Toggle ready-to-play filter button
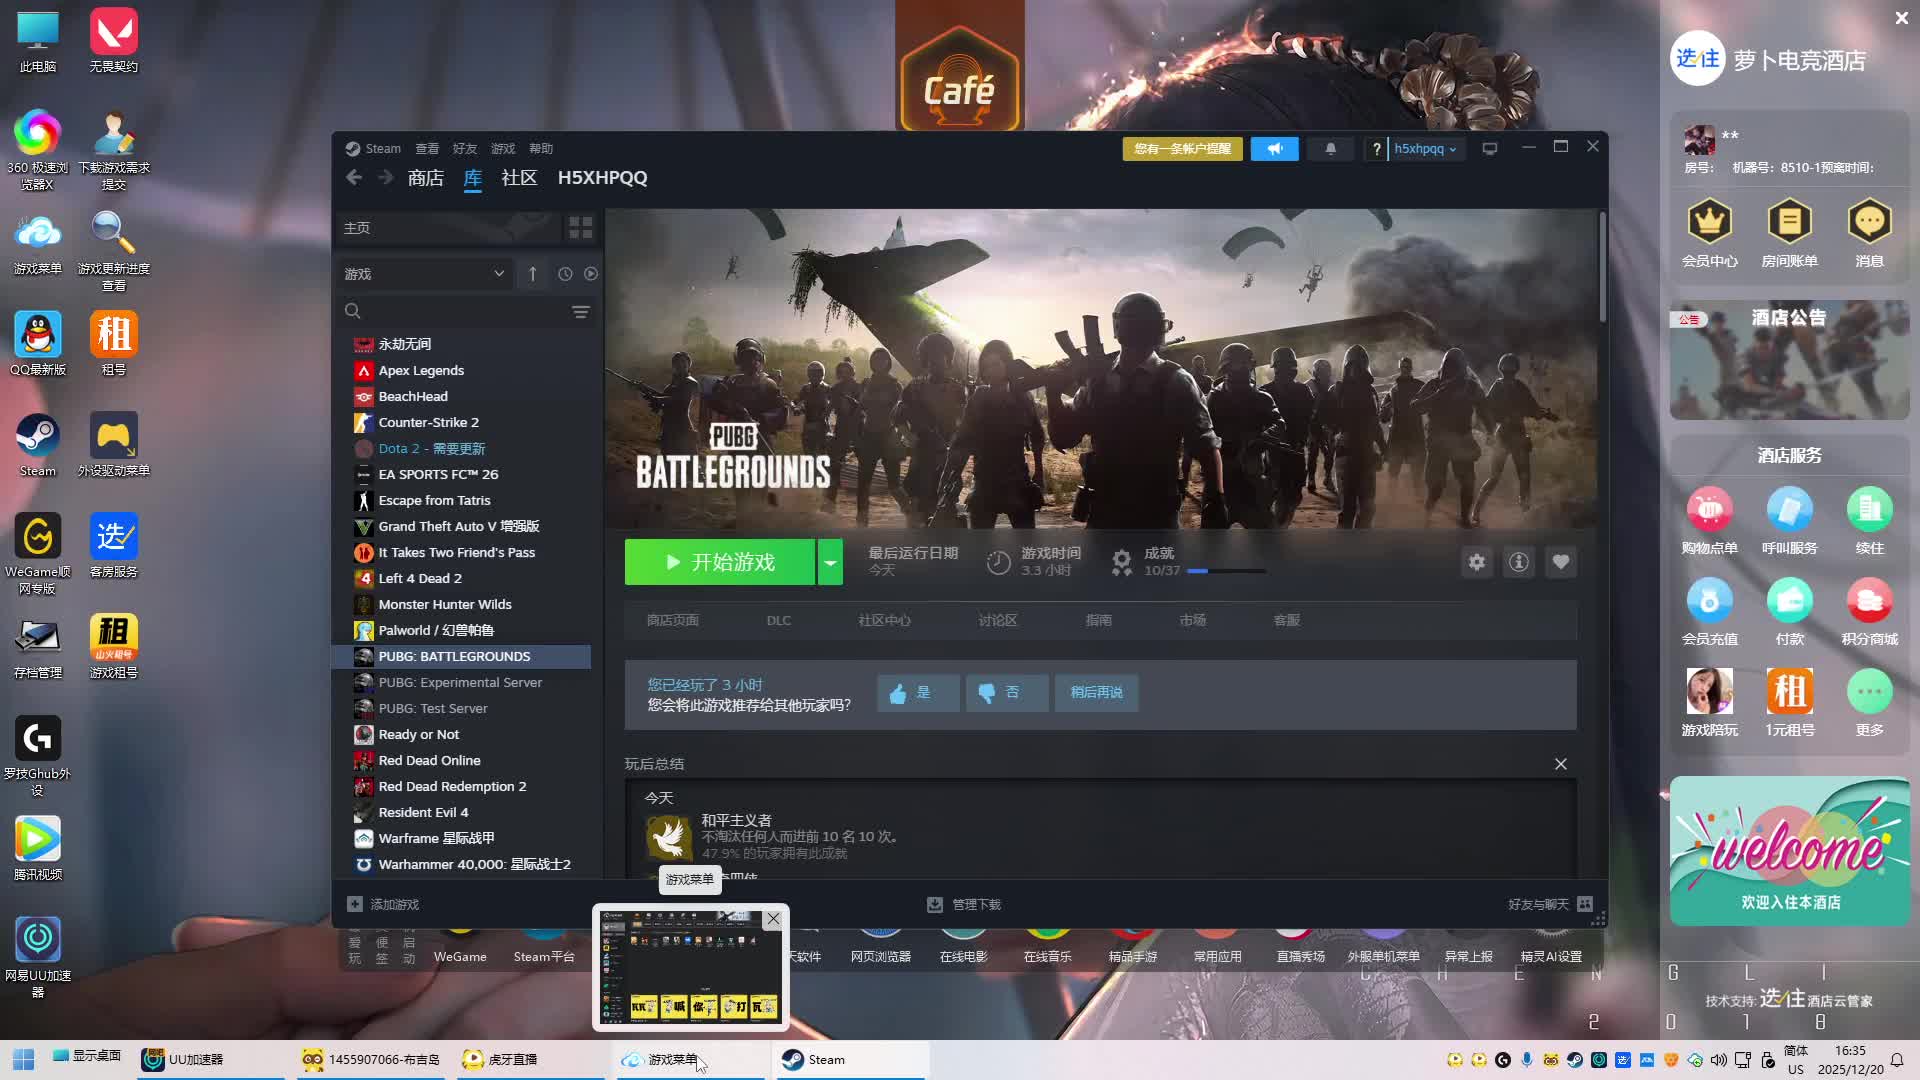Screen dimensions: 1920x1080 pyautogui.click(x=591, y=274)
